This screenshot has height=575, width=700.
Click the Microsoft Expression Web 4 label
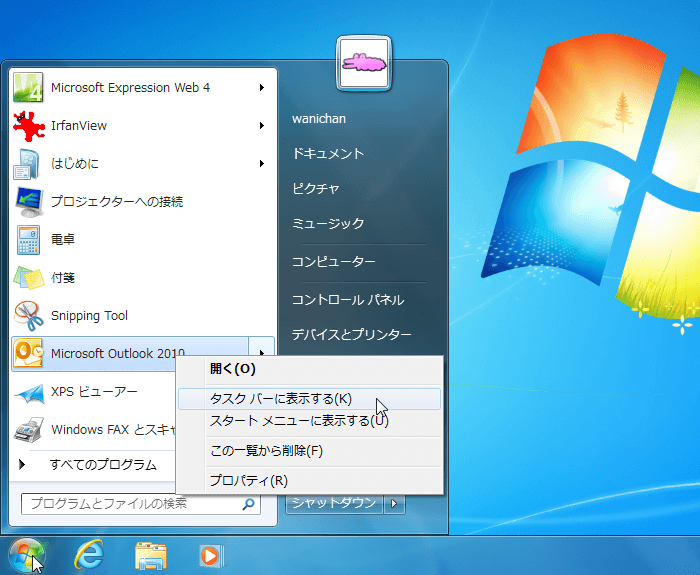pos(130,88)
